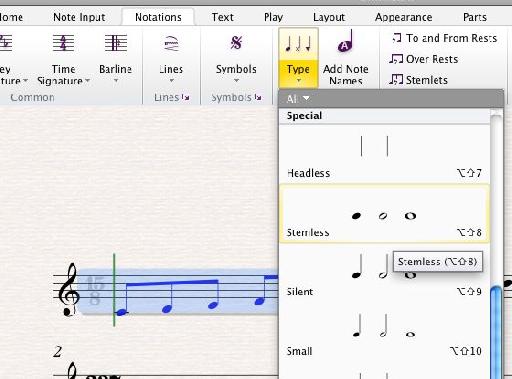Click the notehead Type icon

pos(298,44)
